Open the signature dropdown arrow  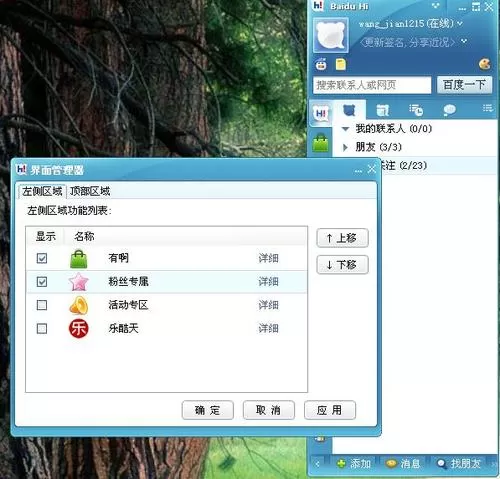464,41
